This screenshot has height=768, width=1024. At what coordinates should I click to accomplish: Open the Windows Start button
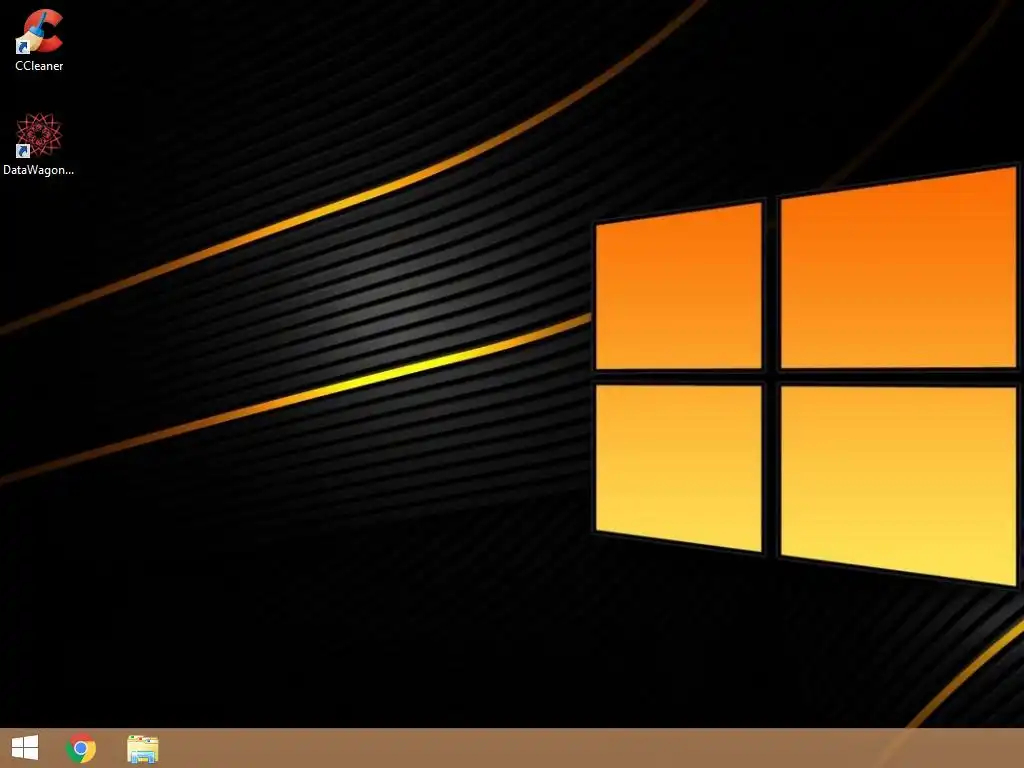(x=25, y=748)
